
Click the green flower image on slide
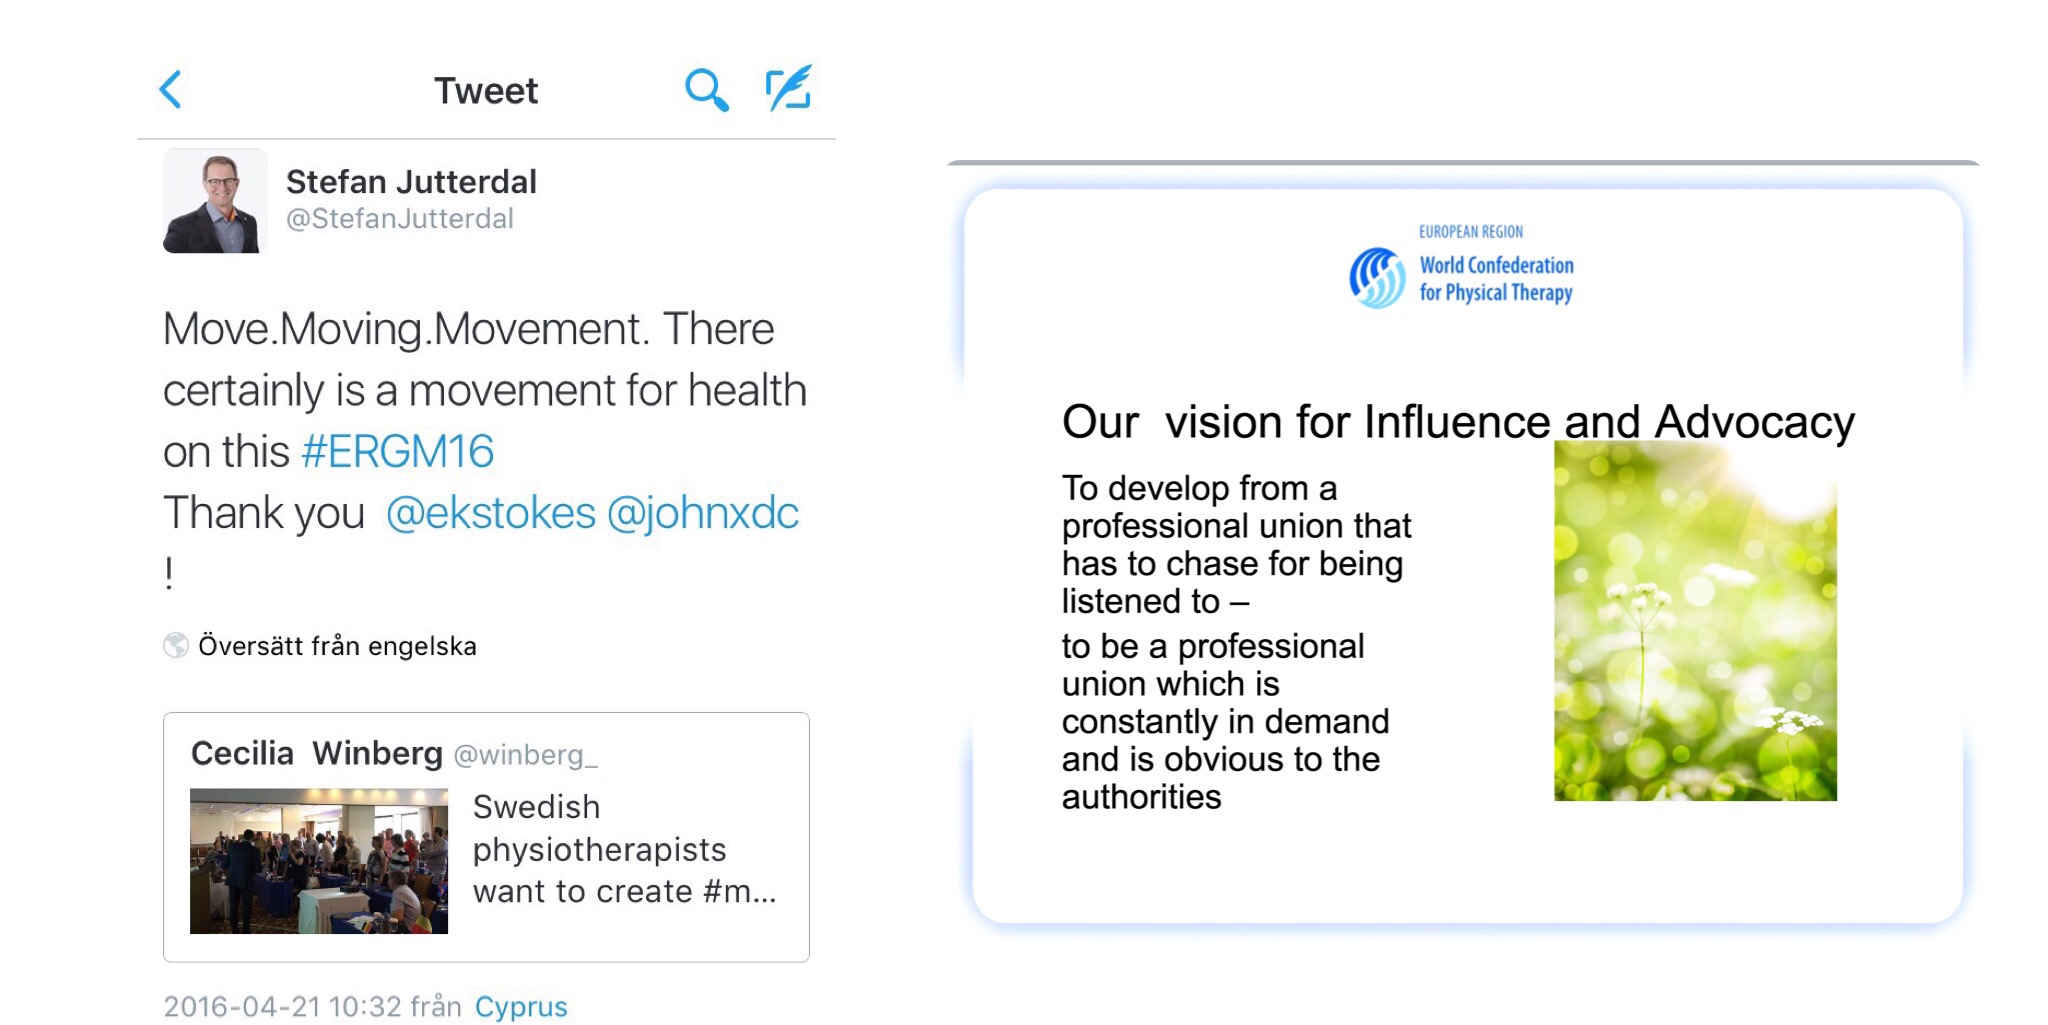(x=1695, y=620)
